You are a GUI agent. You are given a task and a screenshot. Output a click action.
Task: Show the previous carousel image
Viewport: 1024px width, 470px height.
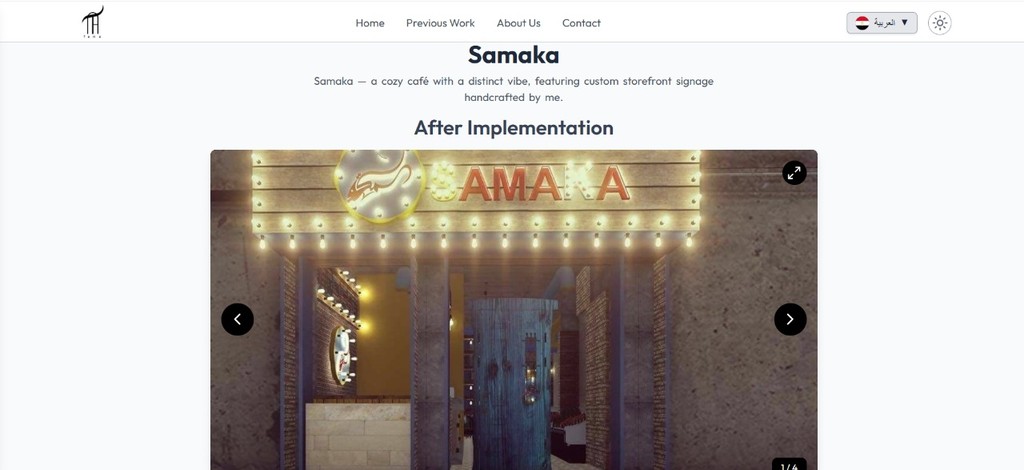(x=237, y=319)
